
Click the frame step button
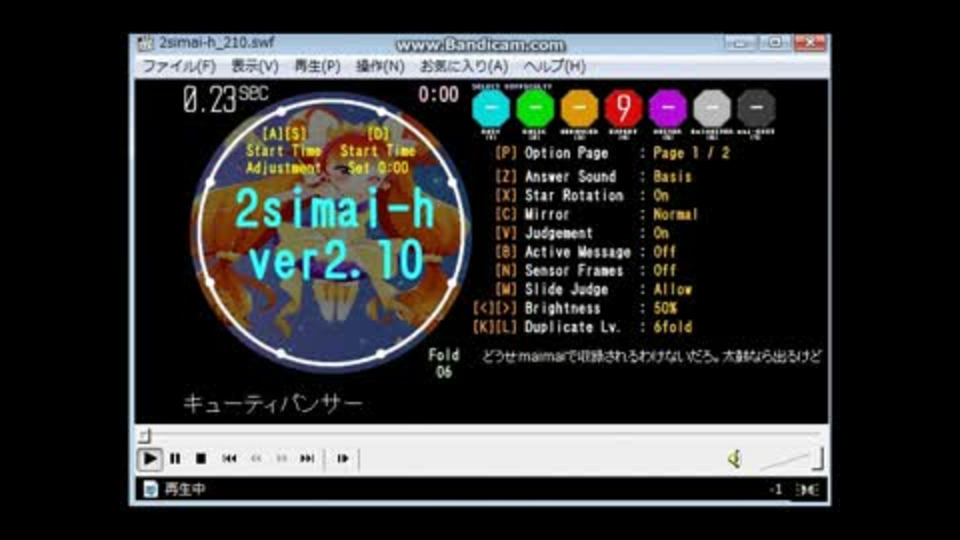[342, 459]
